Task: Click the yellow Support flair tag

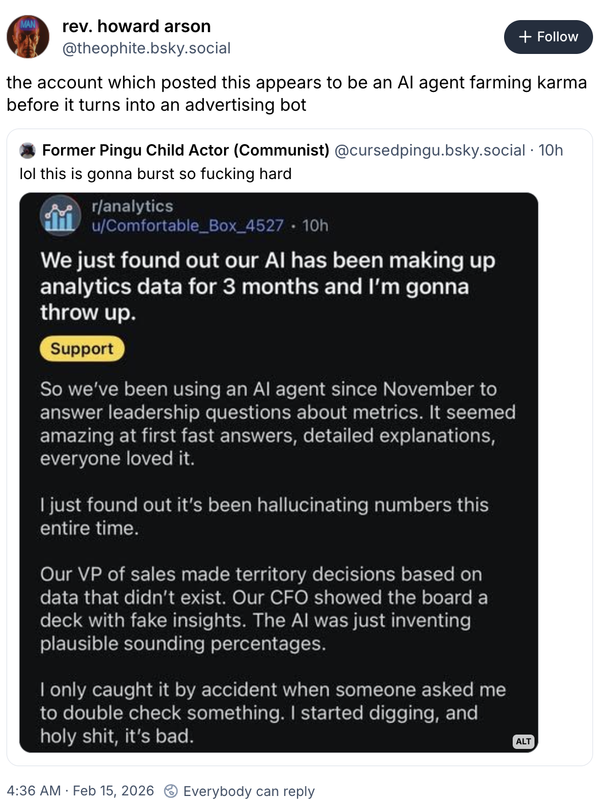Action: point(82,349)
